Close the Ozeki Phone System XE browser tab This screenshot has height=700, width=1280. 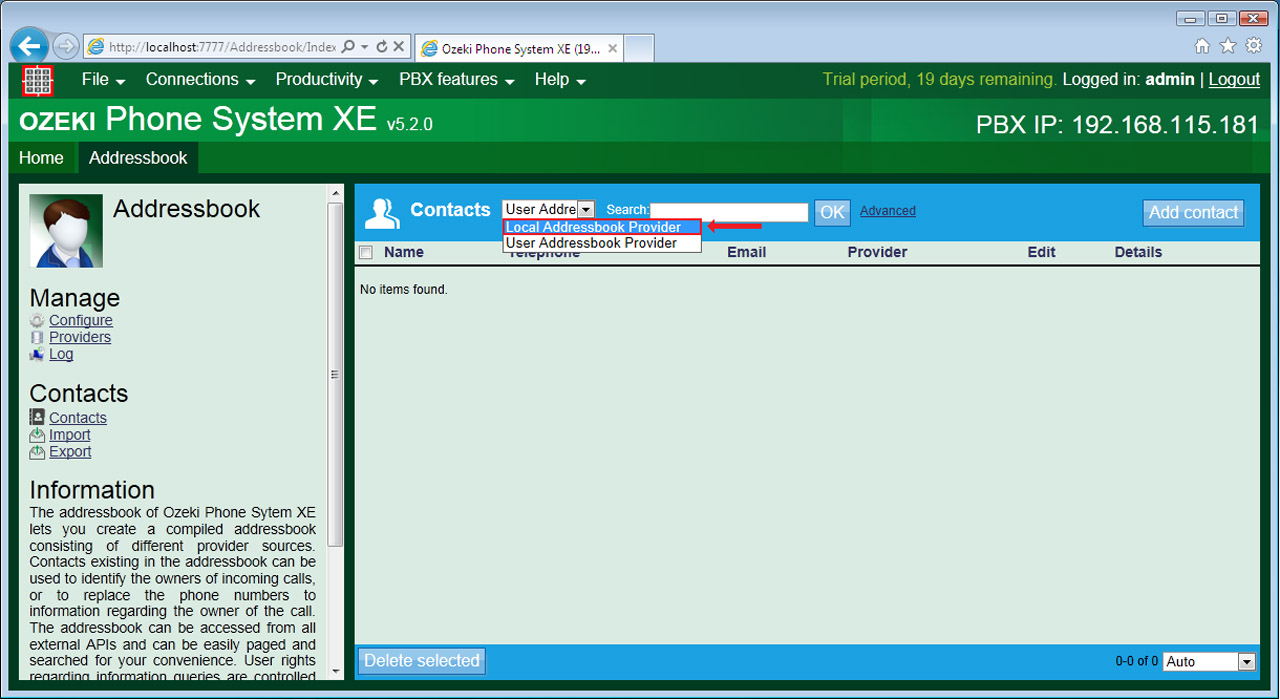[x=612, y=48]
